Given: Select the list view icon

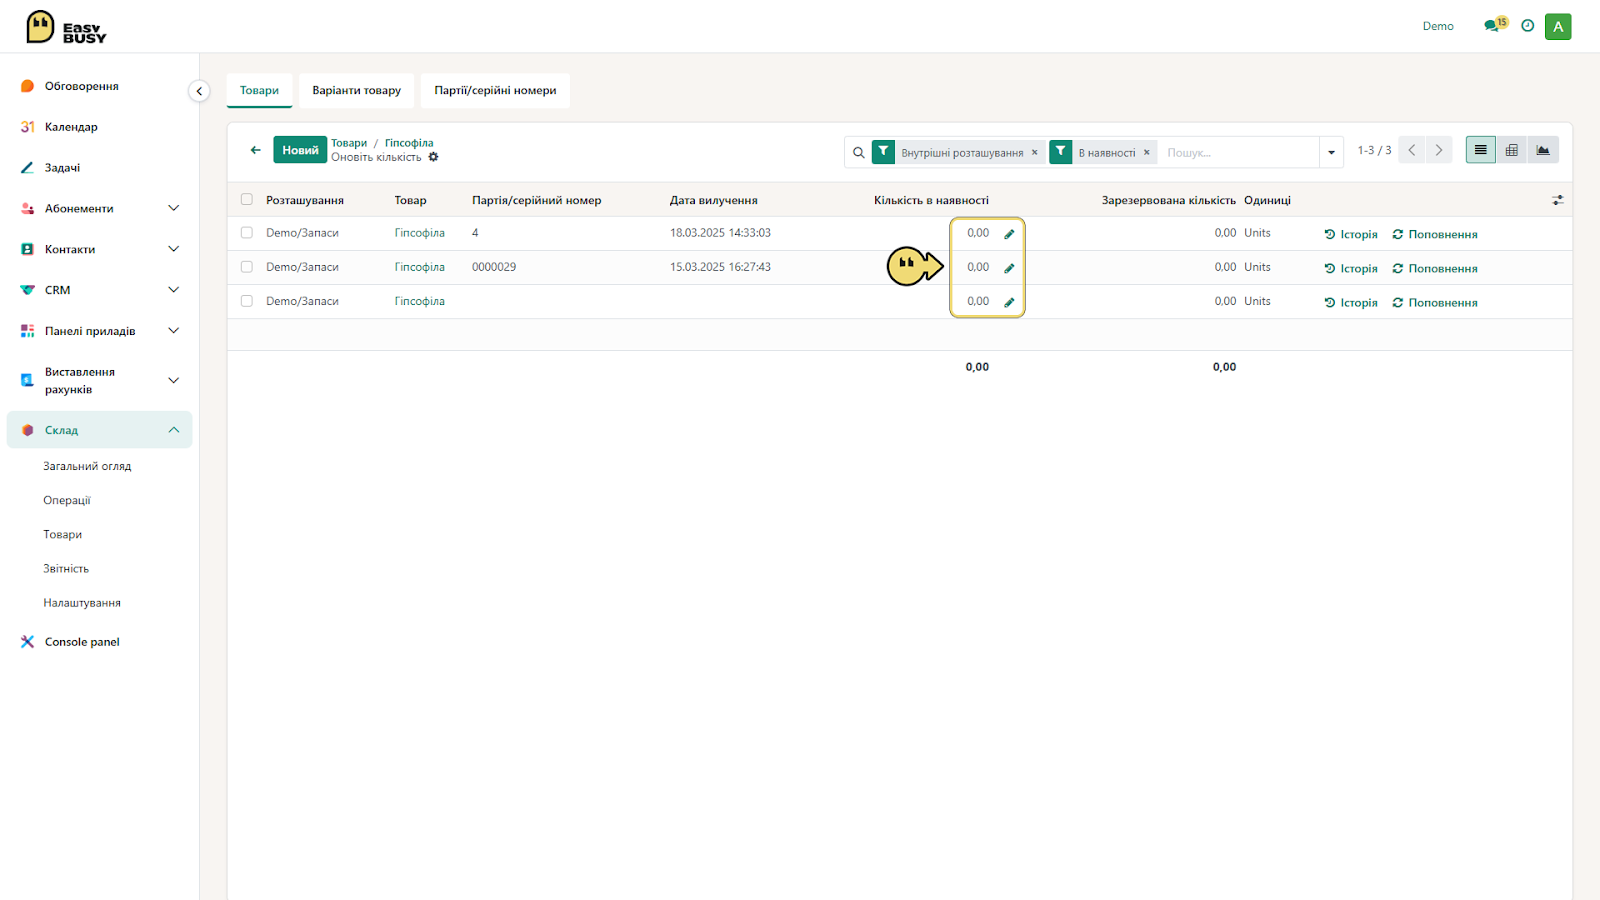Looking at the screenshot, I should 1481,150.
